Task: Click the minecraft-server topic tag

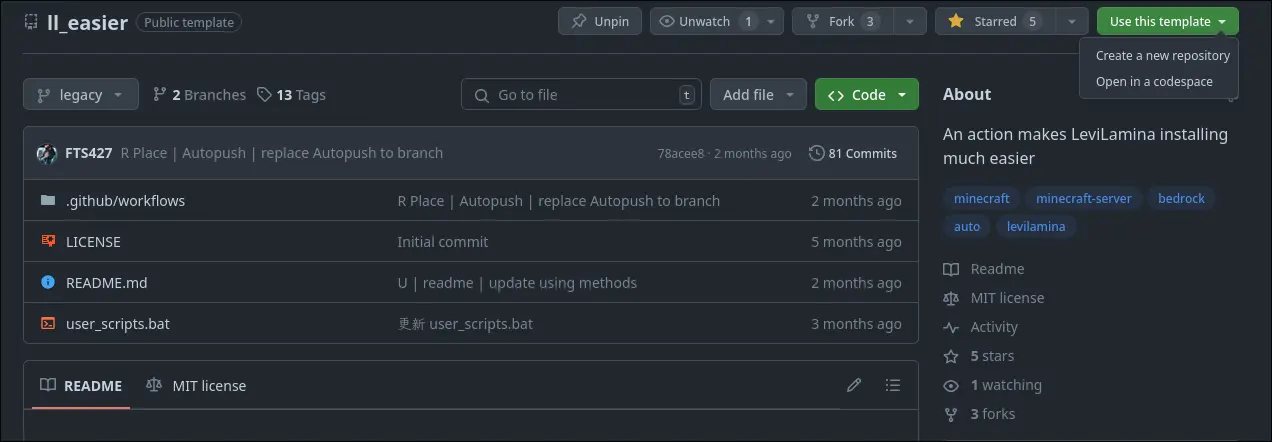Action: pos(1083,198)
